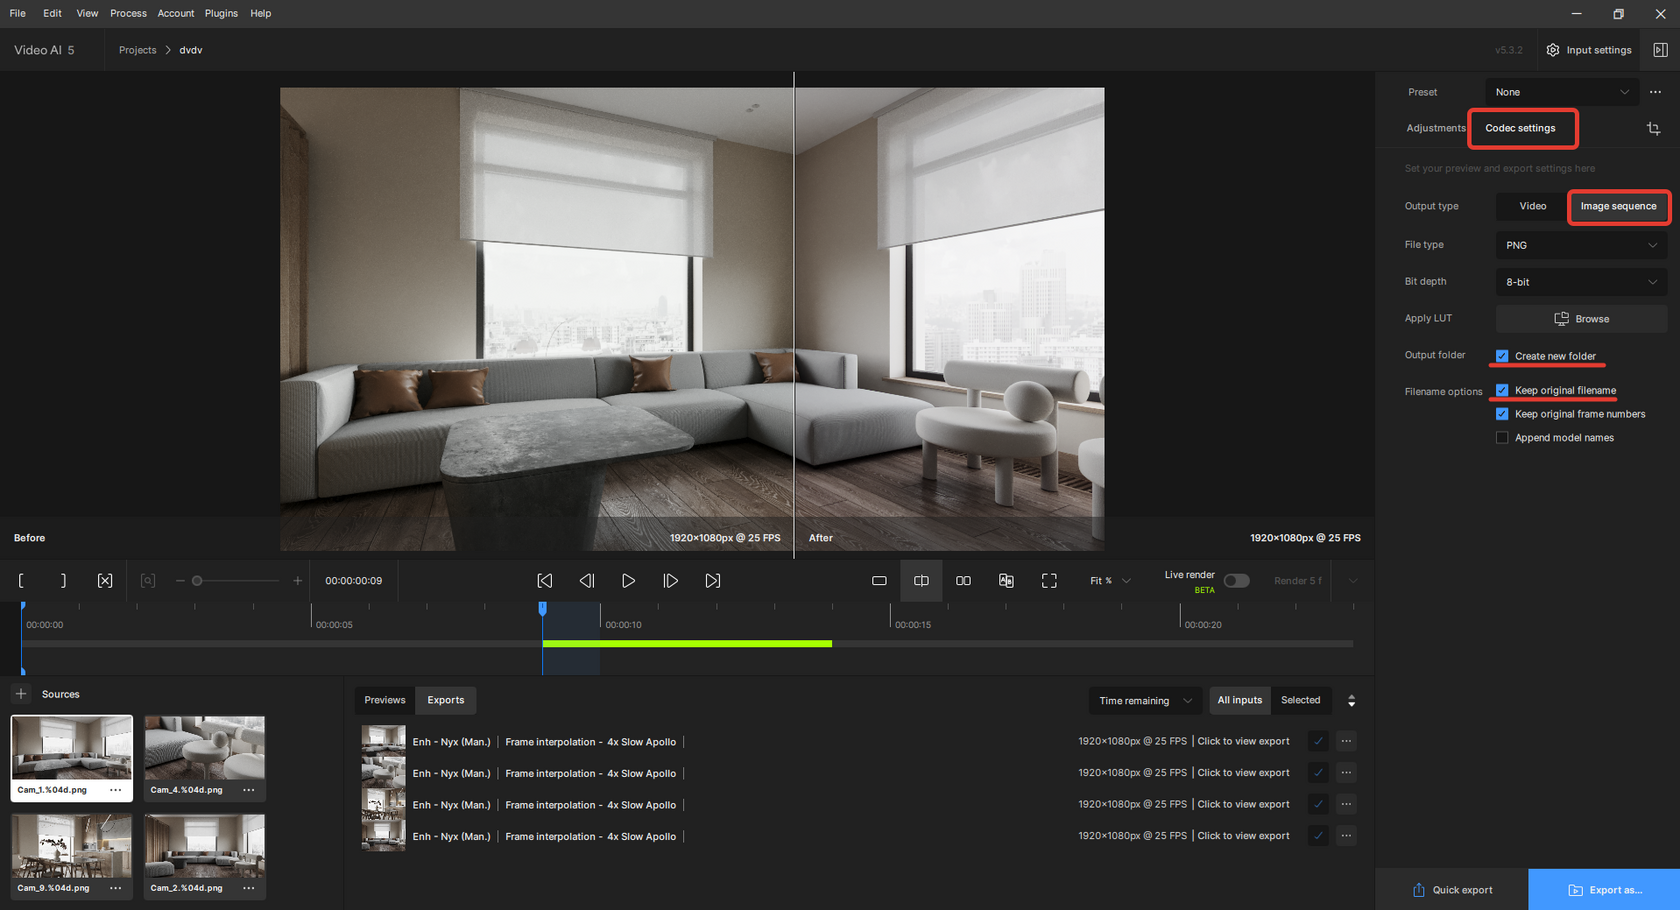Click the Export as button
Viewport: 1680px width, 910px height.
click(x=1604, y=890)
